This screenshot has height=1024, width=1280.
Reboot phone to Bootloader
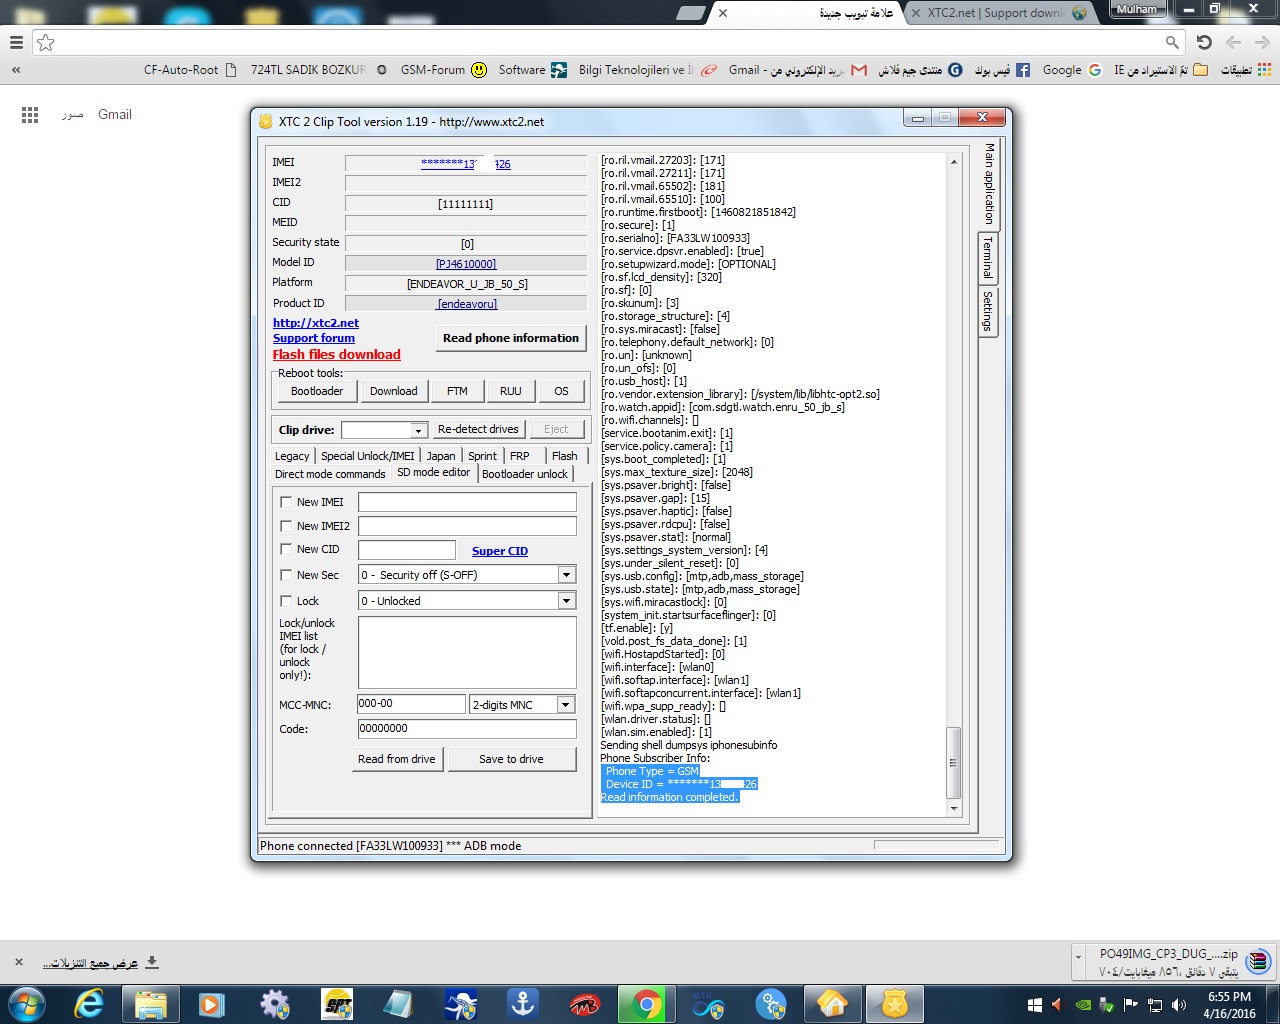(317, 391)
